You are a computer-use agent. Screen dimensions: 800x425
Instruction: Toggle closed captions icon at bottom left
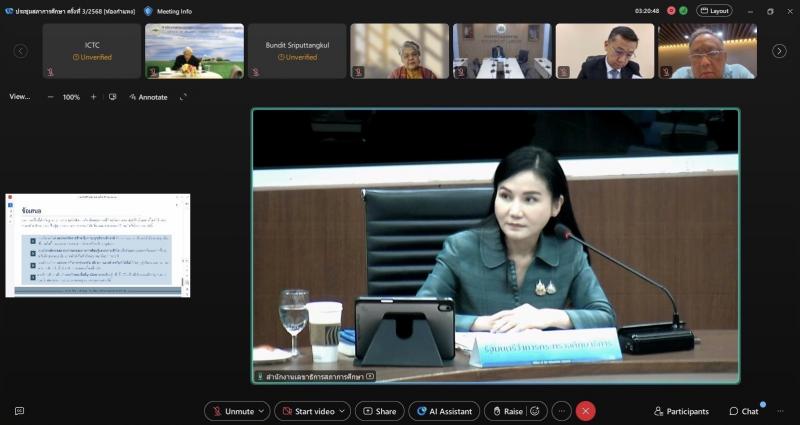pos(19,411)
